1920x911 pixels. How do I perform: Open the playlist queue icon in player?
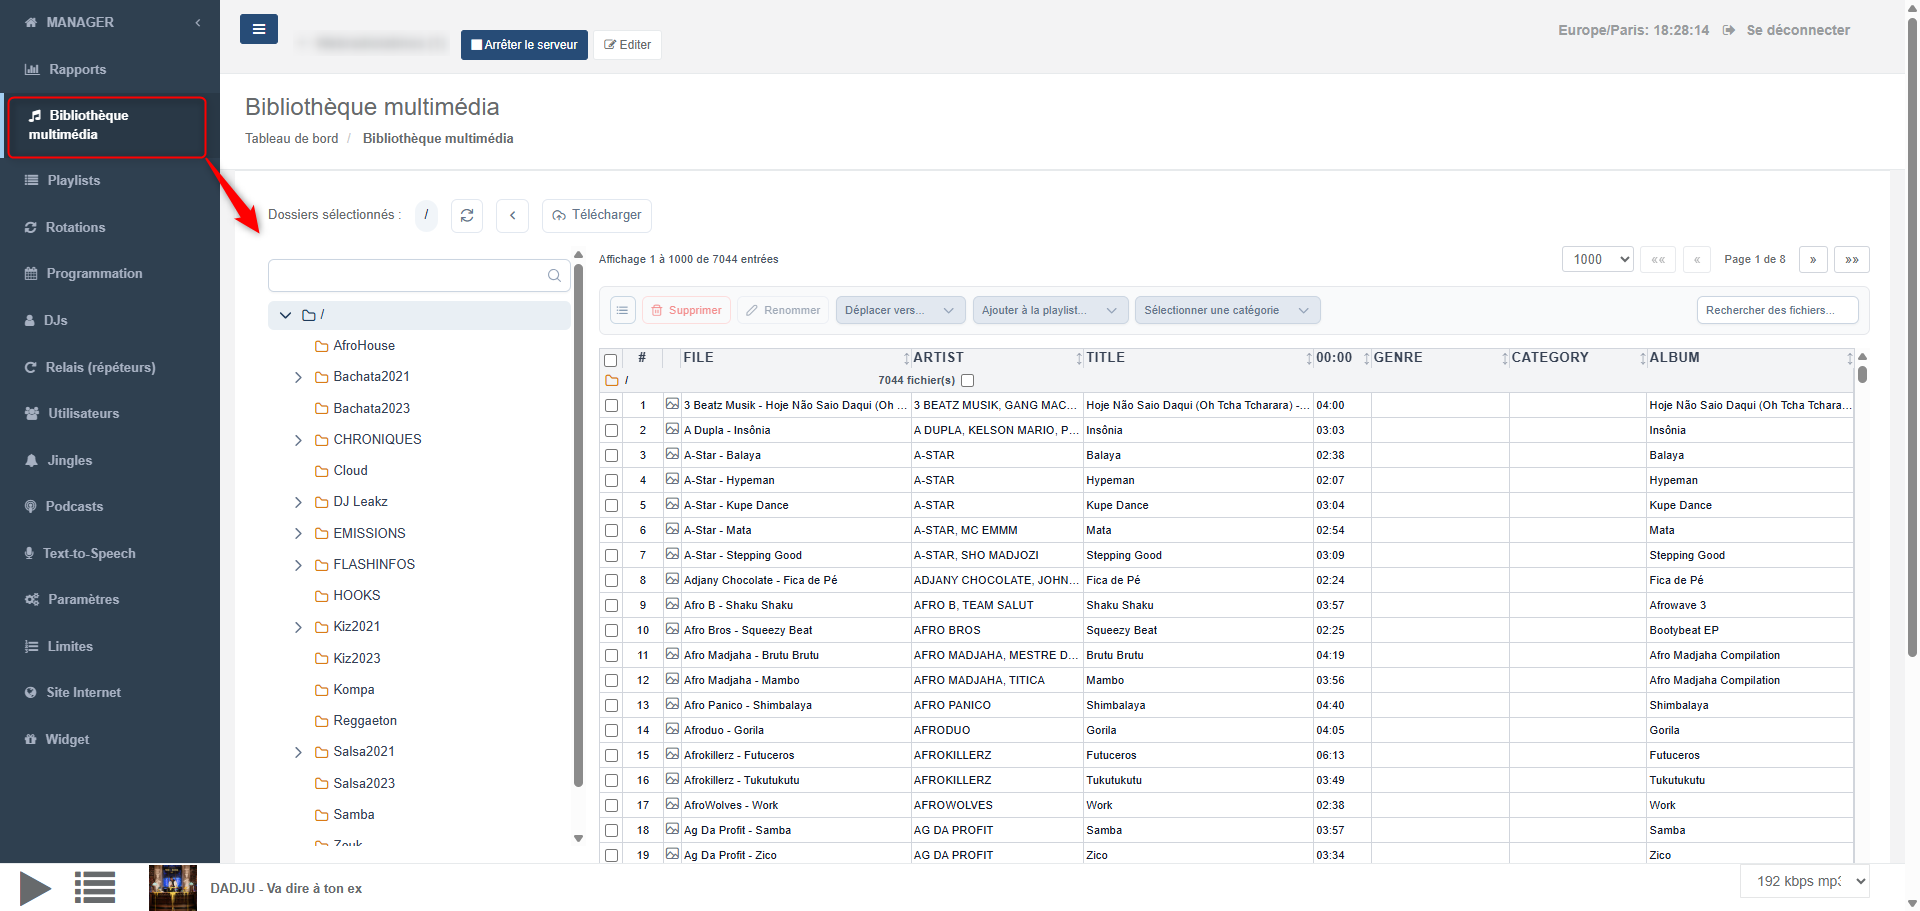[x=95, y=887]
